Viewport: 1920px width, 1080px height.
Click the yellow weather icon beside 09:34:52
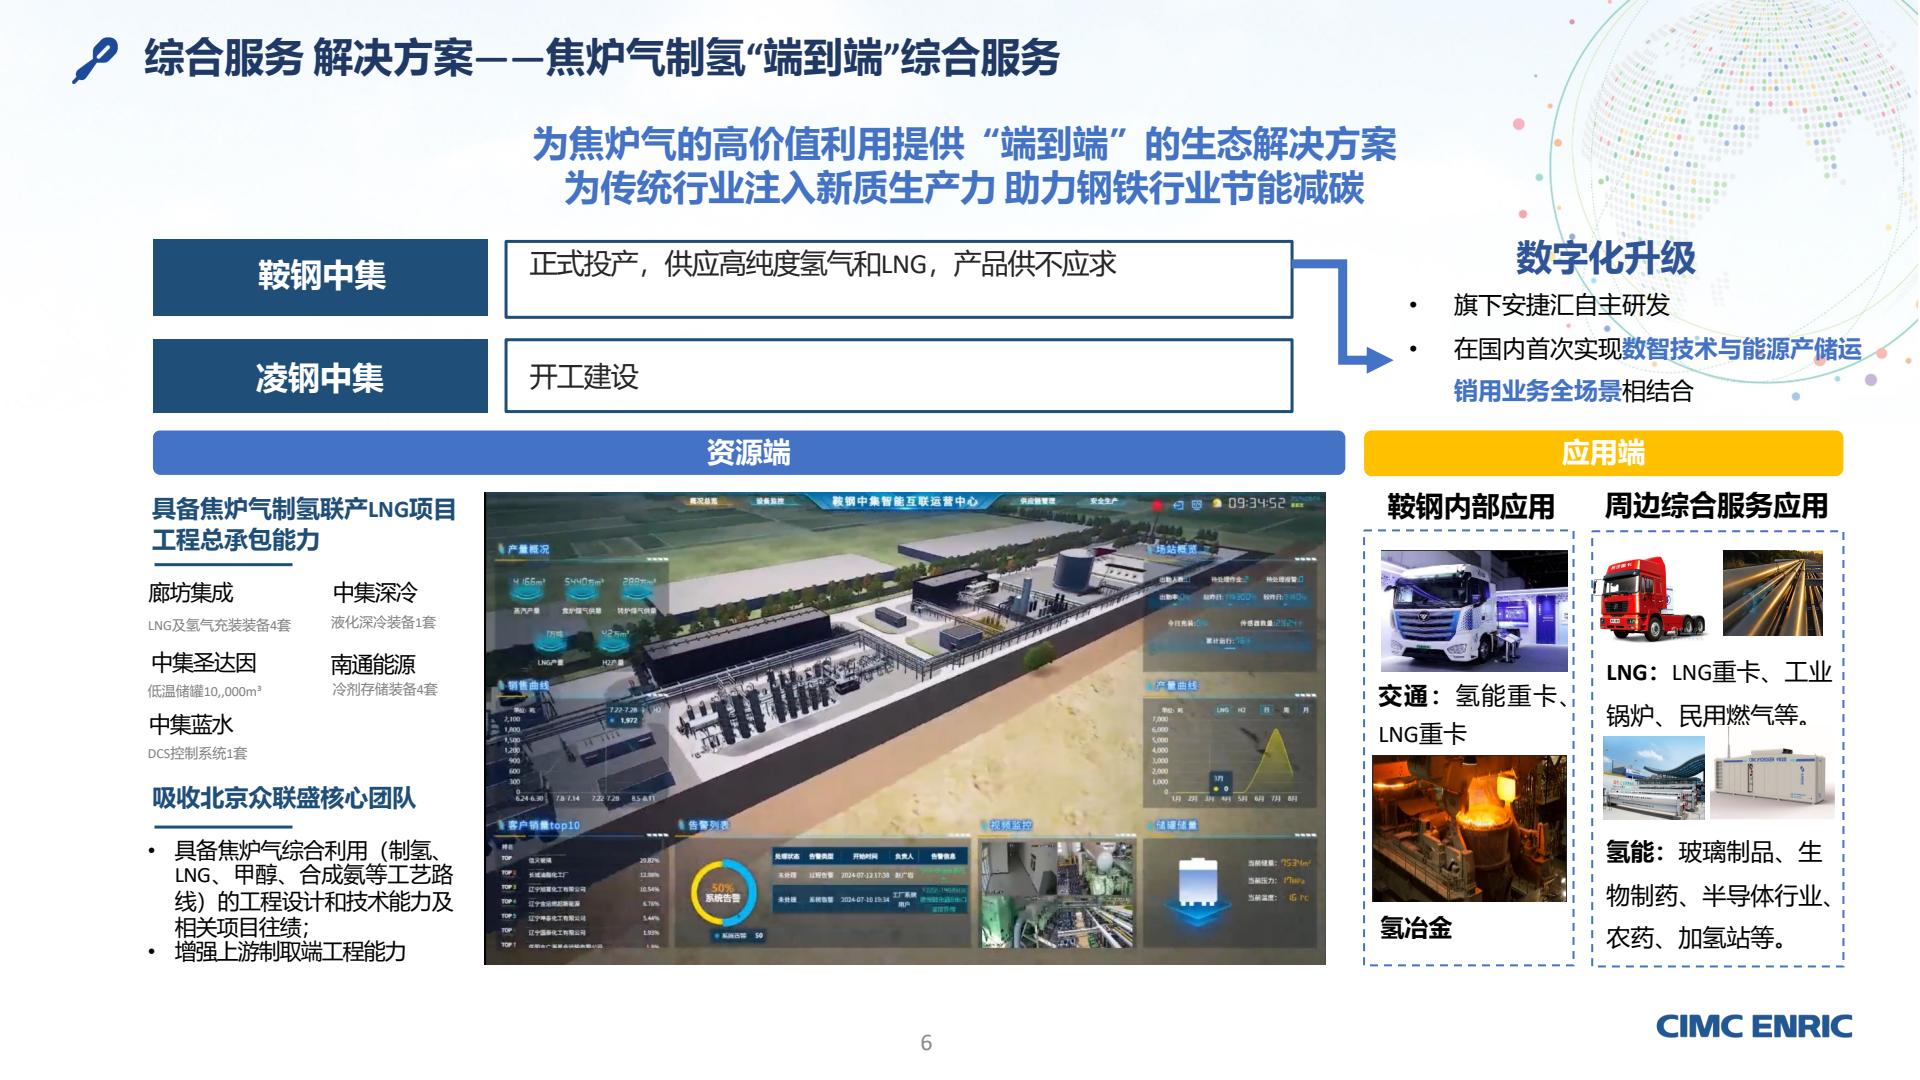(x=1217, y=503)
